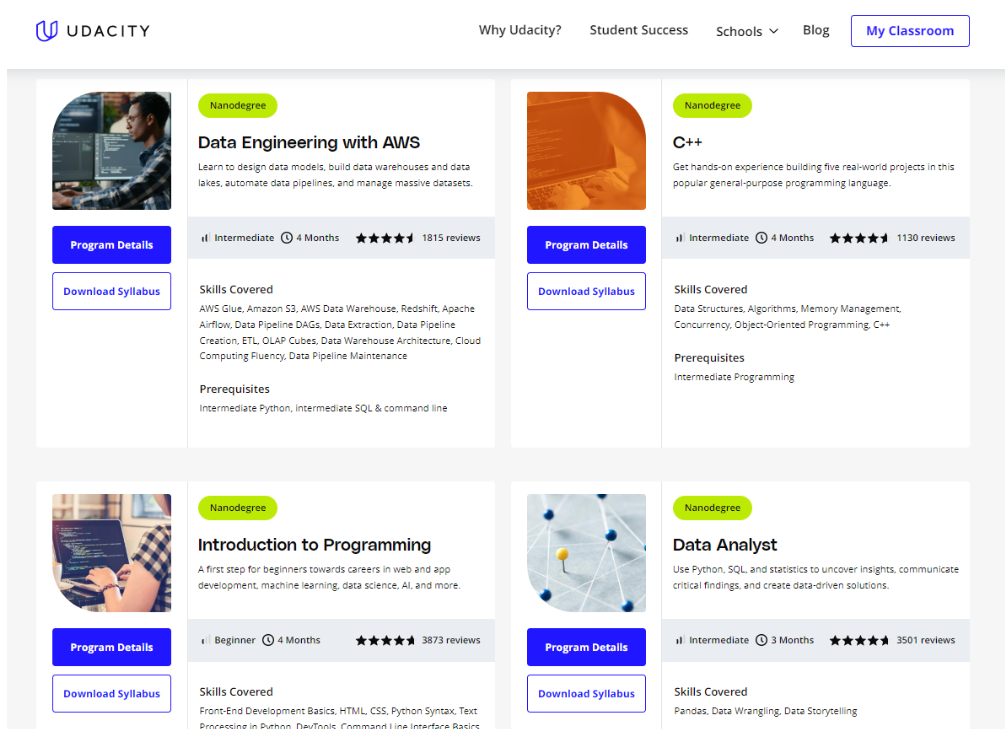This screenshot has height=744, width=1008.
Task: Click the clock icon on C++ card
Action: 761,238
